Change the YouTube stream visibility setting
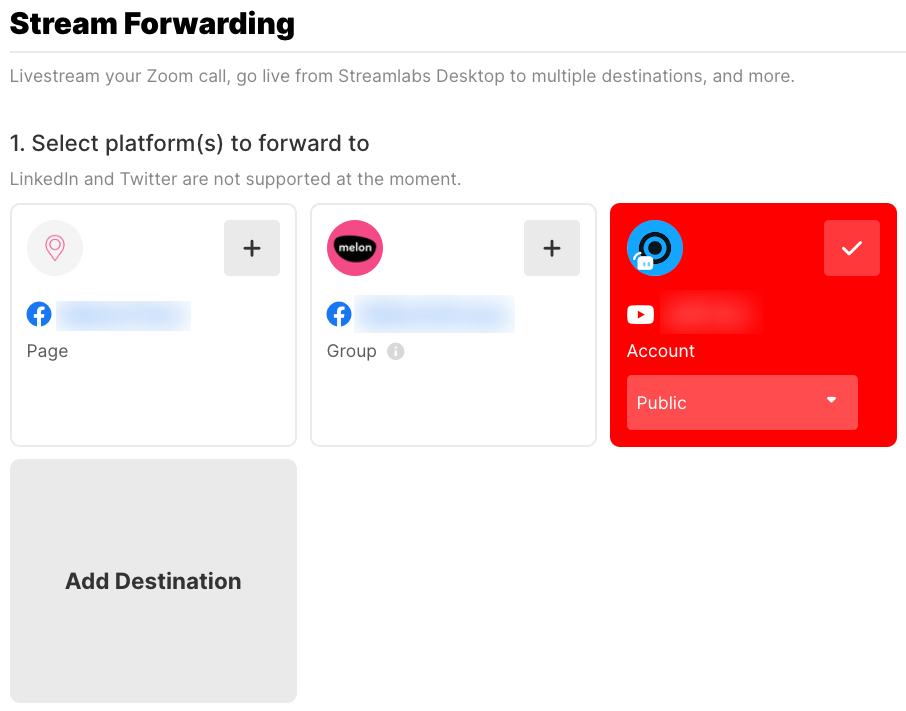 click(x=742, y=402)
